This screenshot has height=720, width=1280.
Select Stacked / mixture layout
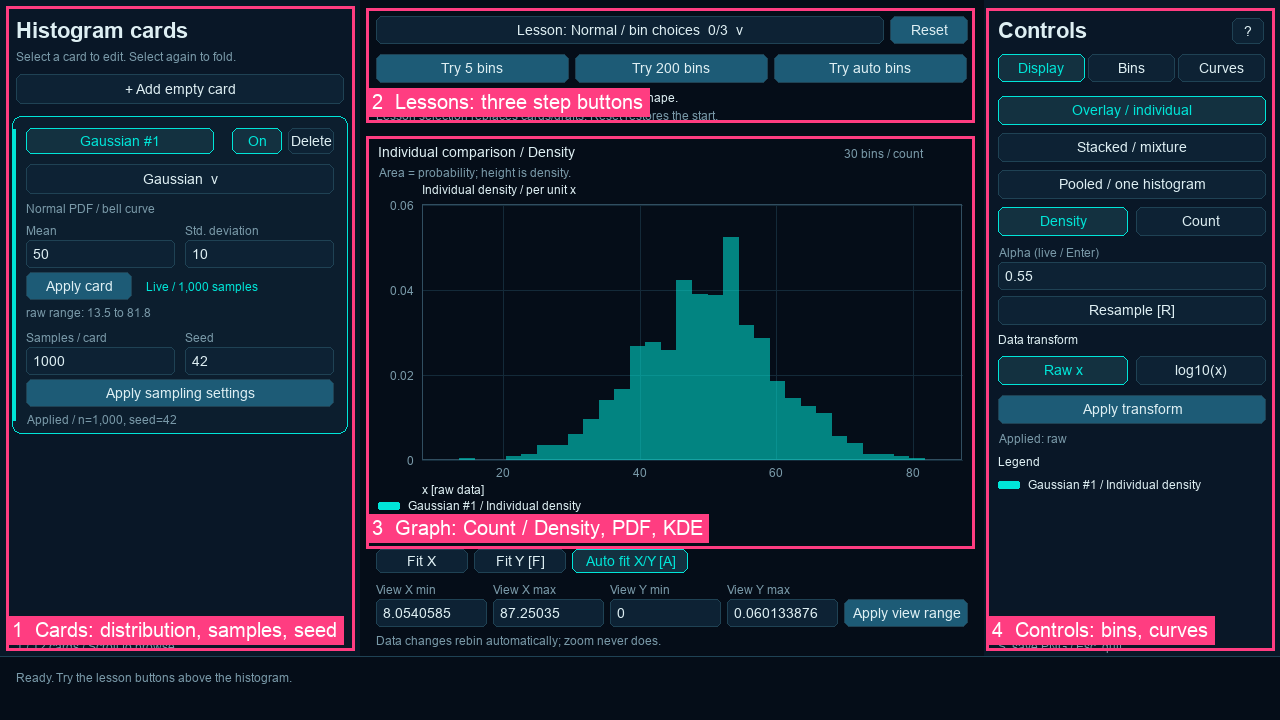click(x=1132, y=147)
